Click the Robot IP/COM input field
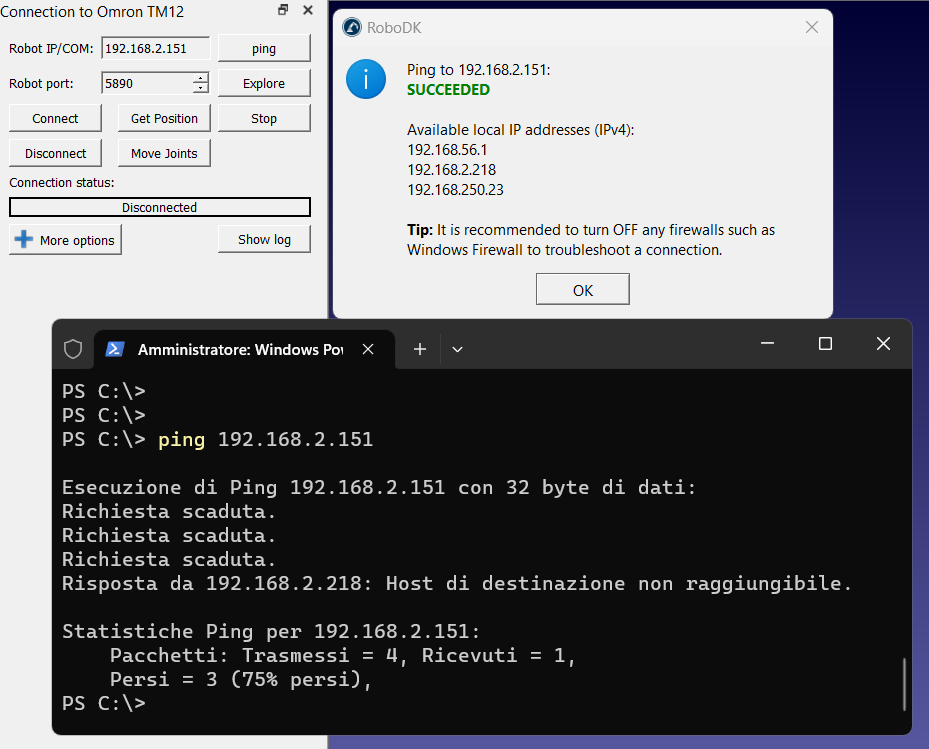Screen dimensions: 929x749 pyautogui.click(x=157, y=48)
